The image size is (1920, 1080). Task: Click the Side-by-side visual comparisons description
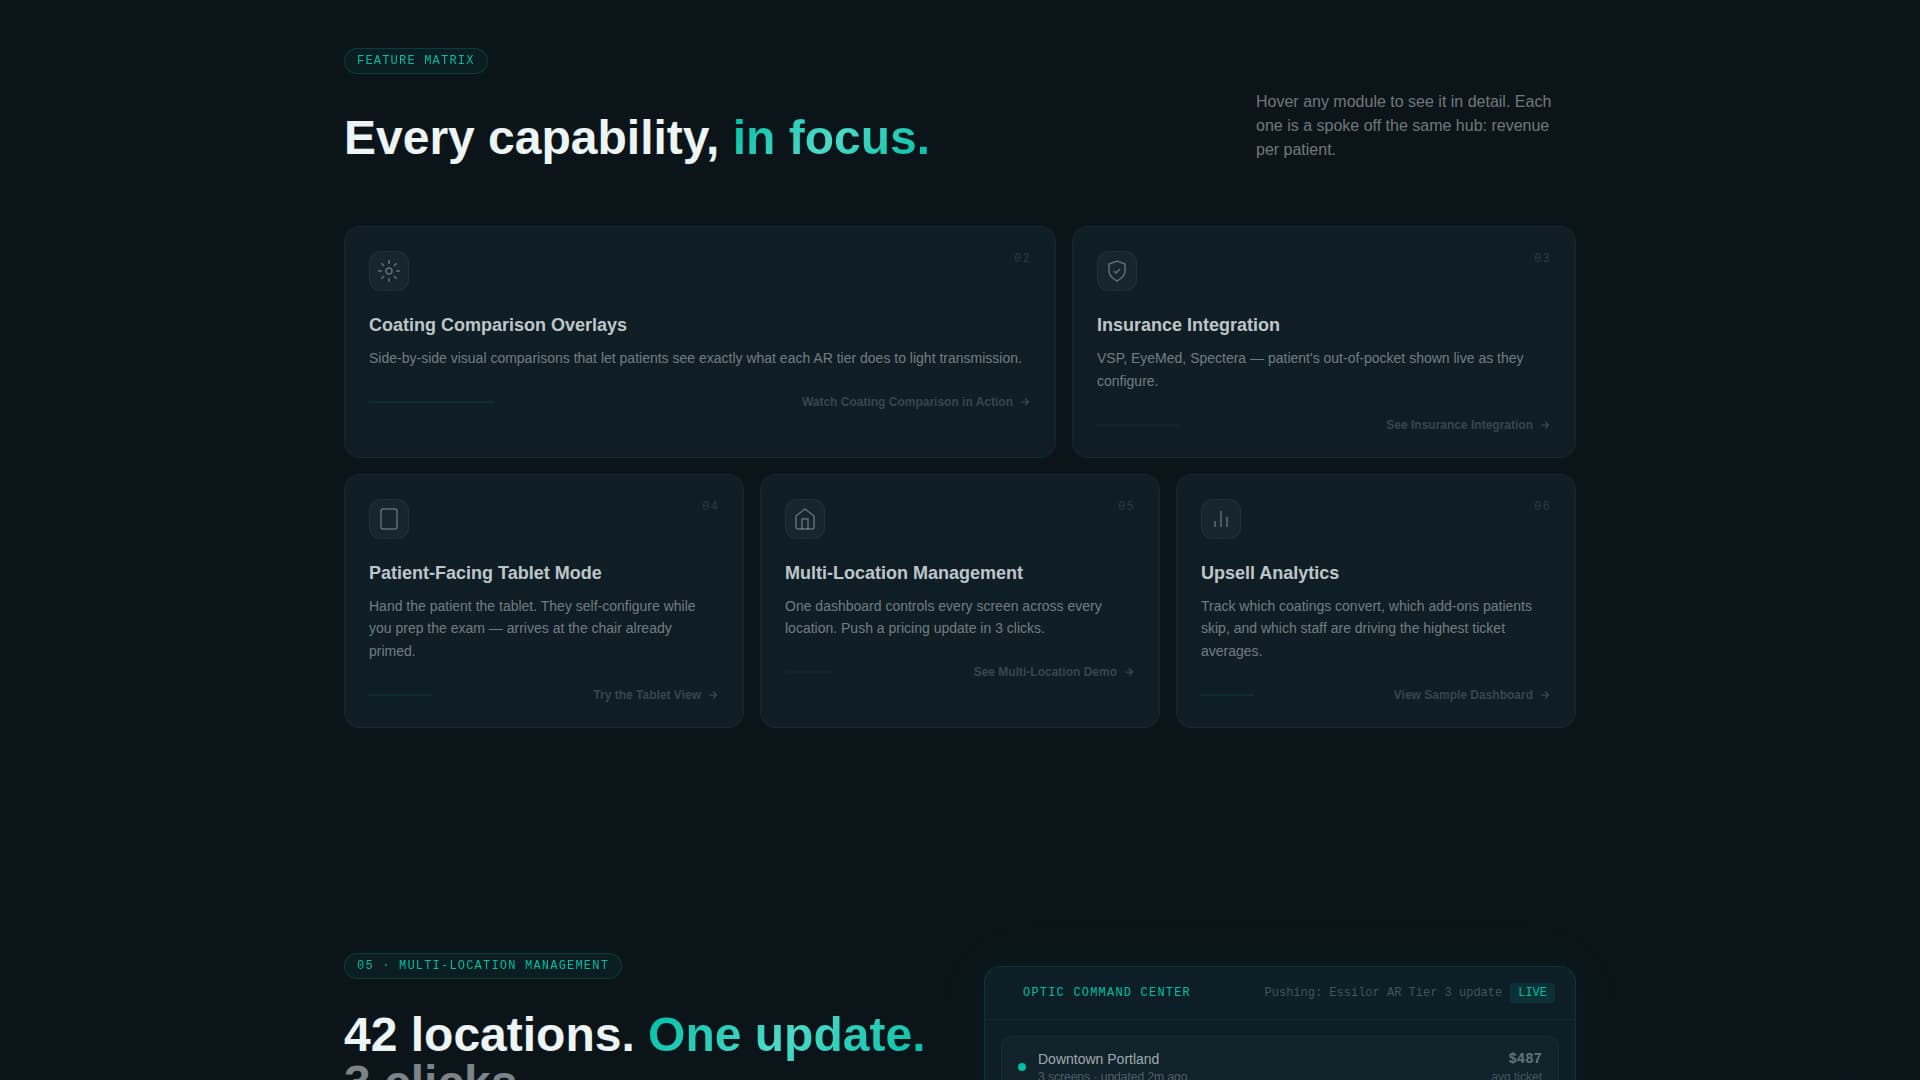(x=695, y=358)
